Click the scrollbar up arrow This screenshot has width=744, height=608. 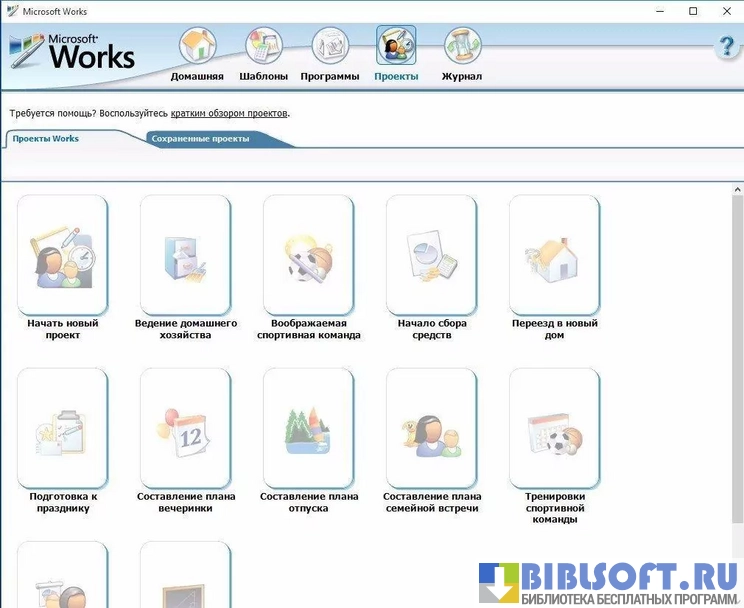[x=737, y=190]
